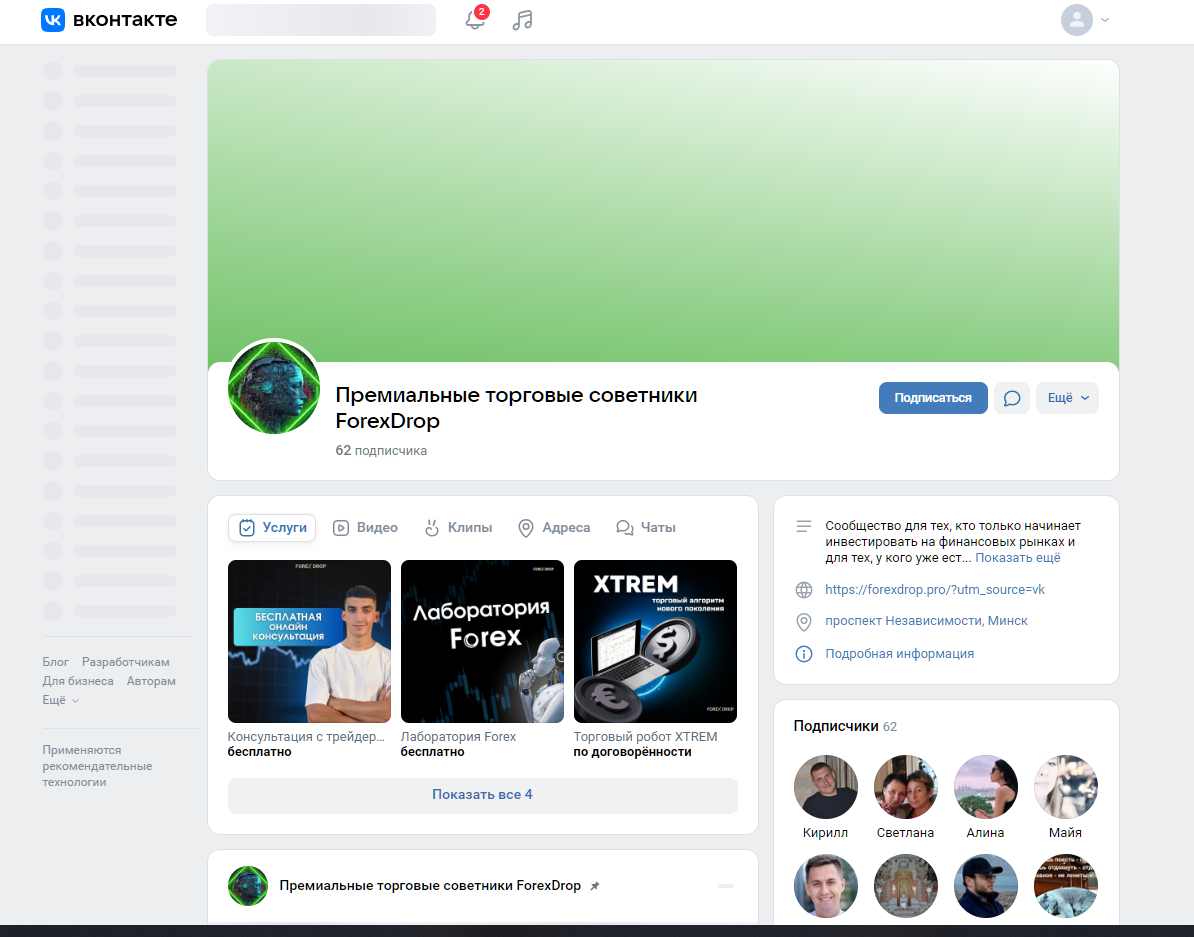
Task: Switch to the Адреса tab
Action: tap(554, 527)
